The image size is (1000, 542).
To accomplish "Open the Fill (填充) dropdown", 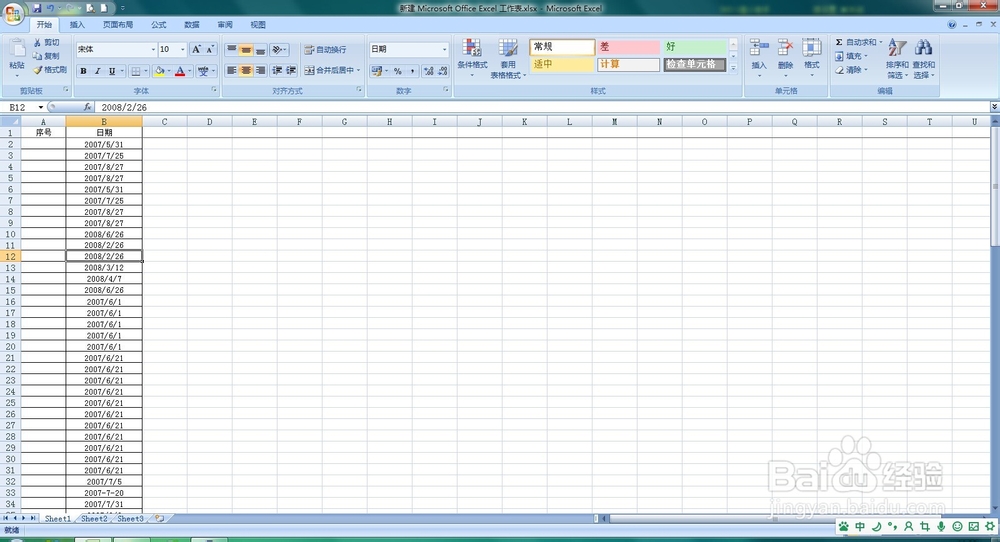I will tap(851, 56).
